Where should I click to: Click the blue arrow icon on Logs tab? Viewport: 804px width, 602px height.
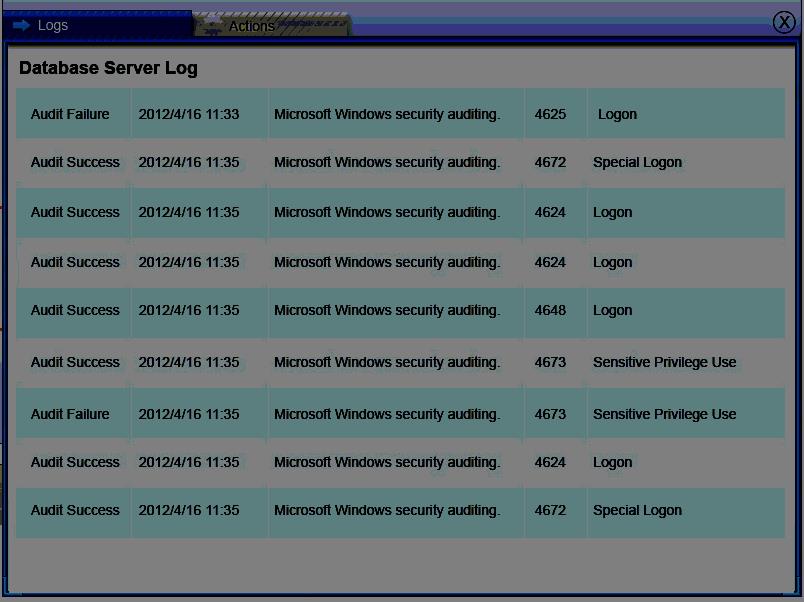tap(21, 25)
